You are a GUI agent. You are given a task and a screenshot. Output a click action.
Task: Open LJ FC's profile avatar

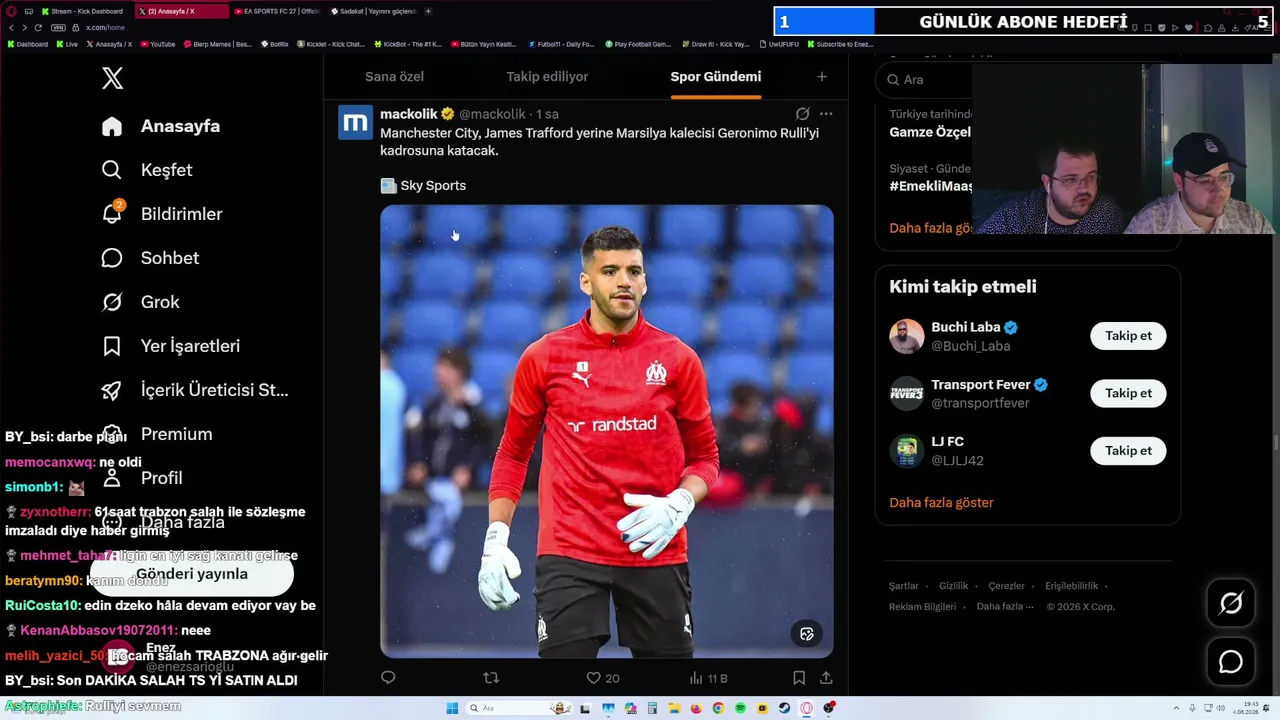(x=907, y=451)
